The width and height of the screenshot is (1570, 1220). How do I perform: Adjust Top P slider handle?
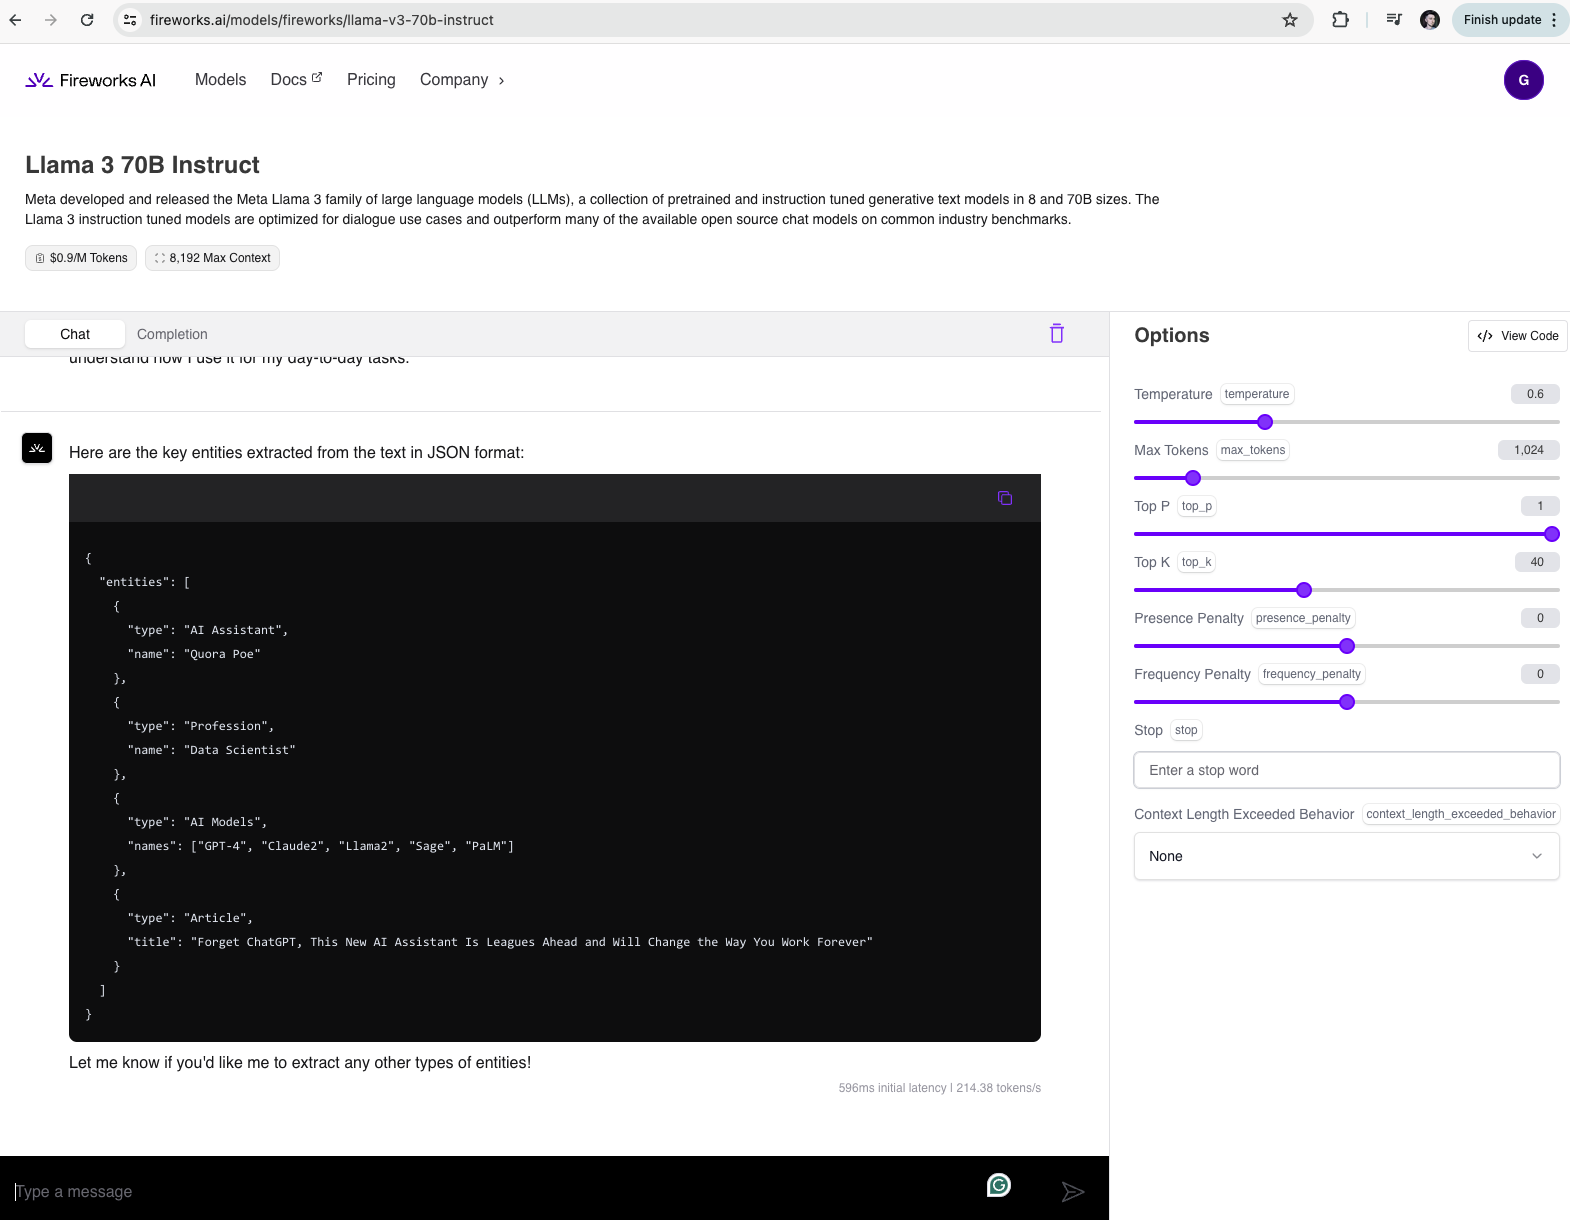click(x=1552, y=534)
